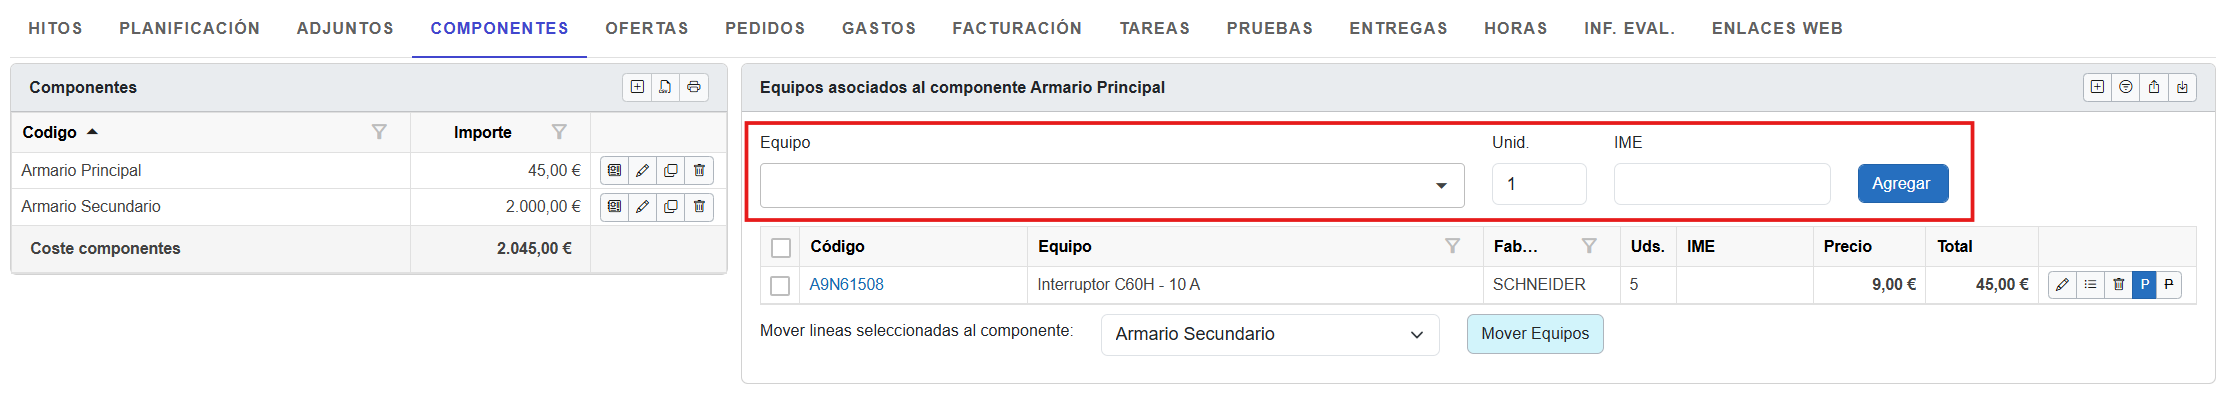
Task: Open the Fab column filter
Action: 1588,246
